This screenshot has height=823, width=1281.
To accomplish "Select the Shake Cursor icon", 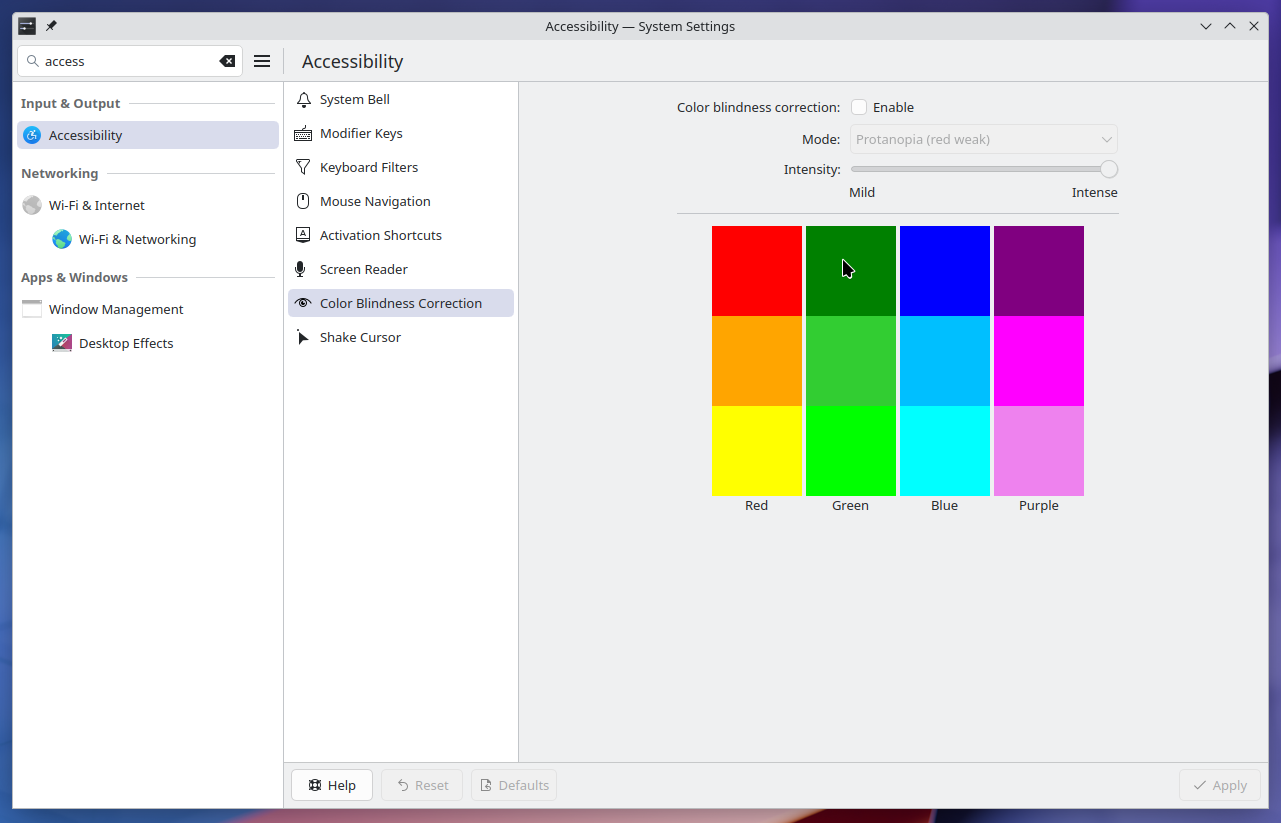I will [303, 337].
